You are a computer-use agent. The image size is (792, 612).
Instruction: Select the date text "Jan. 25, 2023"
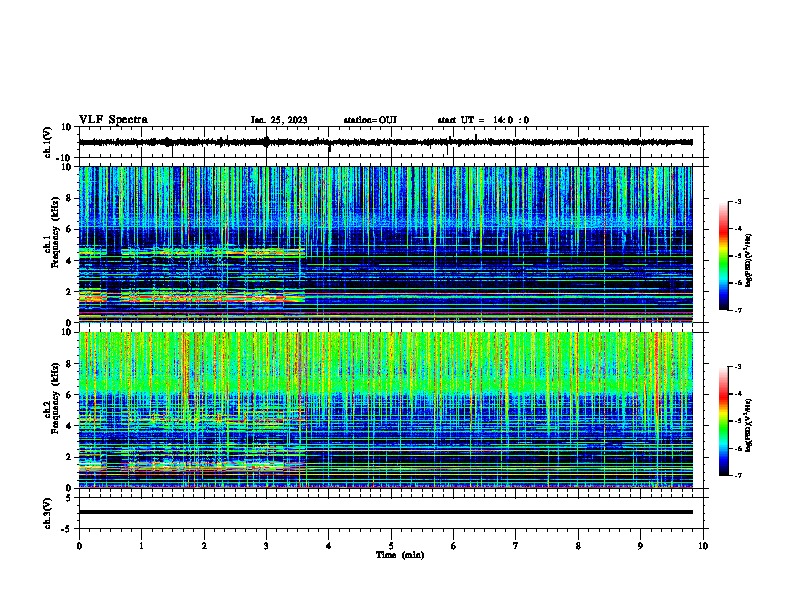click(x=279, y=120)
